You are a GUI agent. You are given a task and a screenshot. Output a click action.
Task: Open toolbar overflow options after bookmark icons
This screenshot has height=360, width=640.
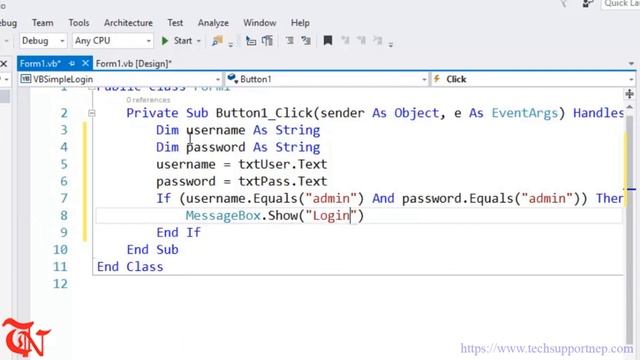coord(391,44)
